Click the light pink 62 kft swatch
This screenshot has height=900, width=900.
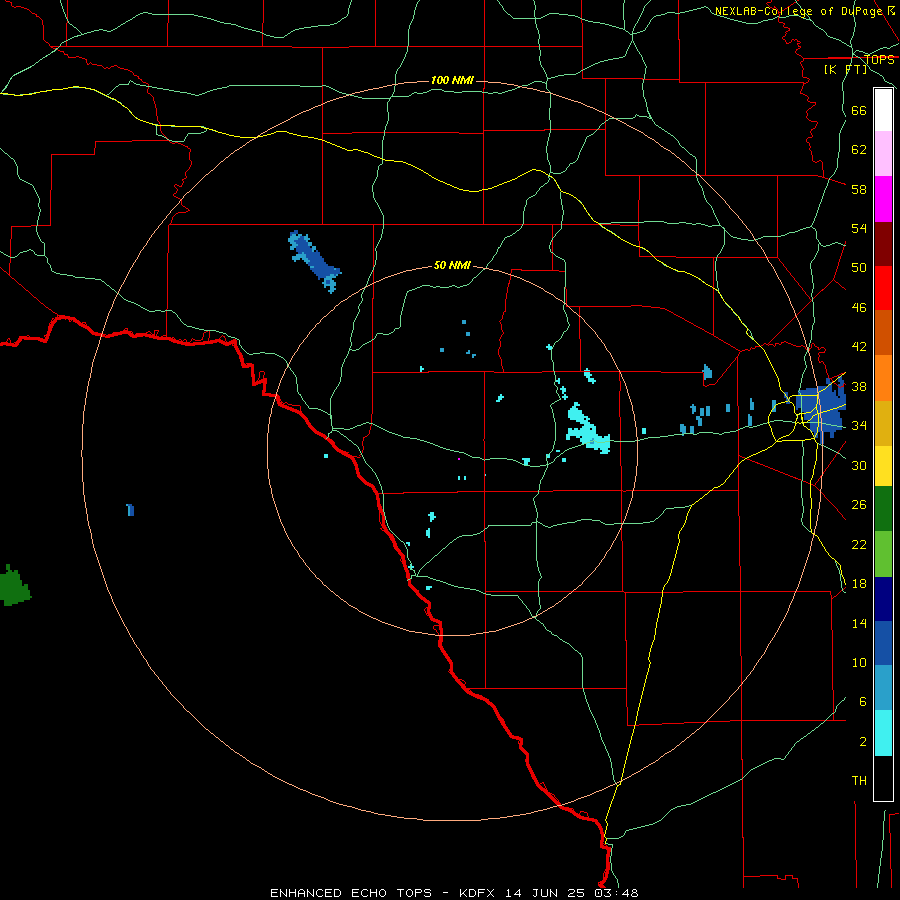click(x=883, y=154)
